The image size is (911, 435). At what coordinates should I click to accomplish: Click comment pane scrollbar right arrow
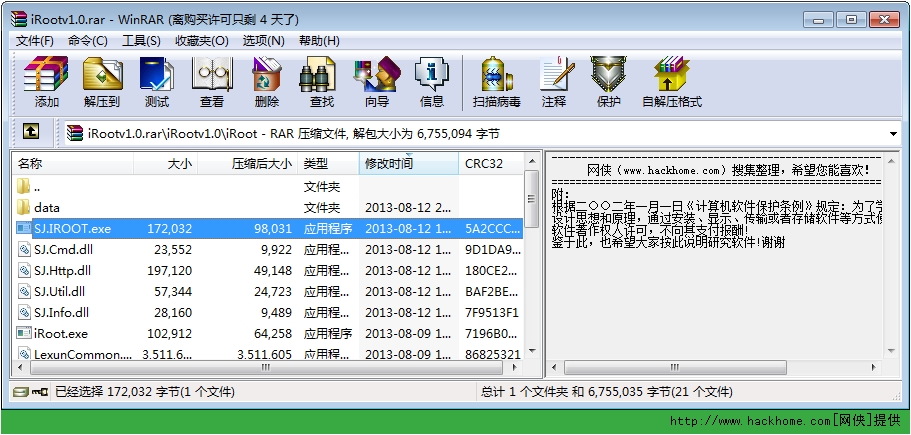874,367
